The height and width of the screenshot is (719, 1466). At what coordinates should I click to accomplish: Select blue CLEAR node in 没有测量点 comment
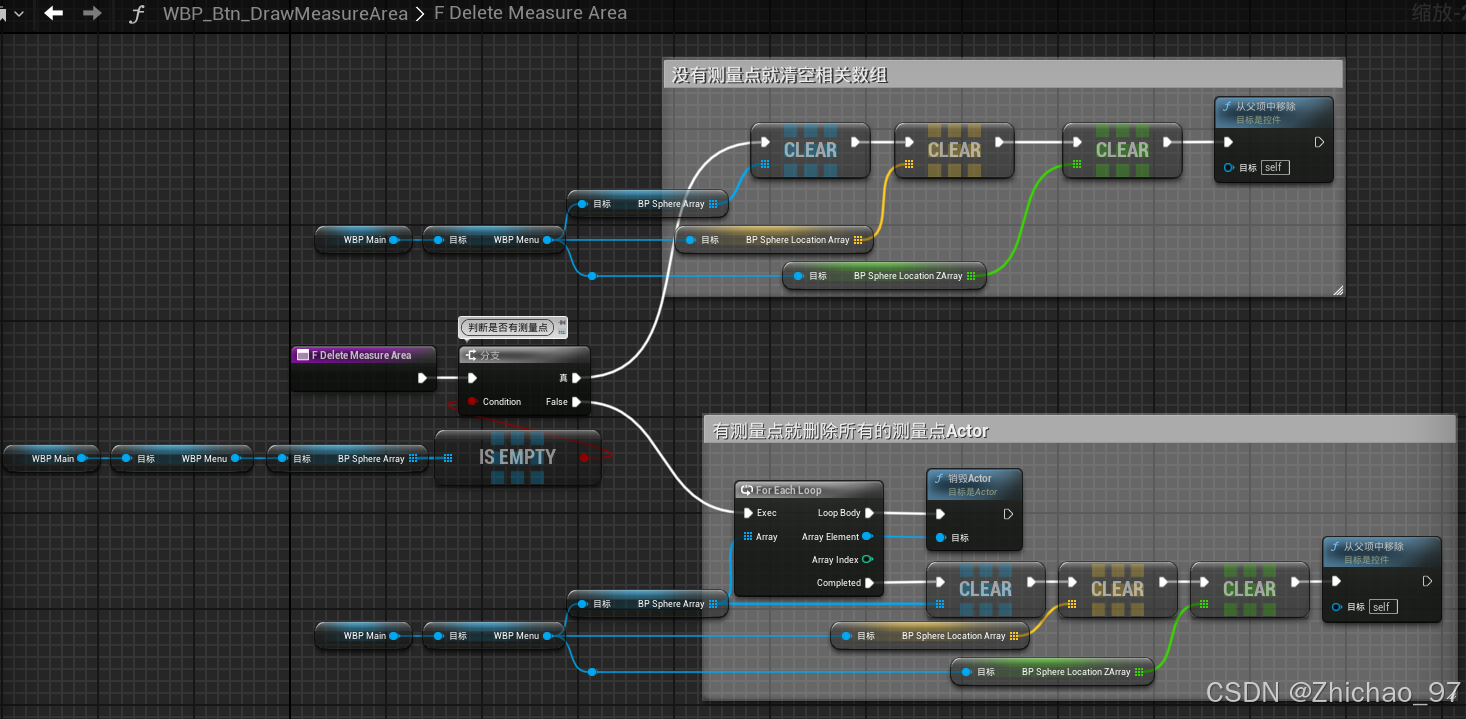810,150
